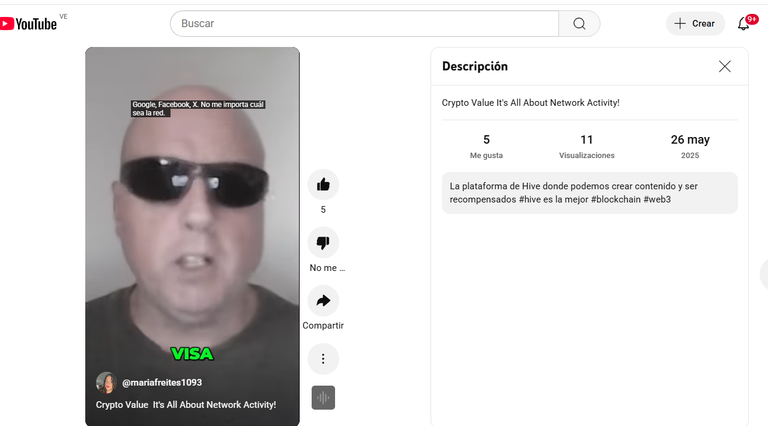Click the 11 Visualizaciones stat
768x426 pixels.
pyautogui.click(x=587, y=146)
